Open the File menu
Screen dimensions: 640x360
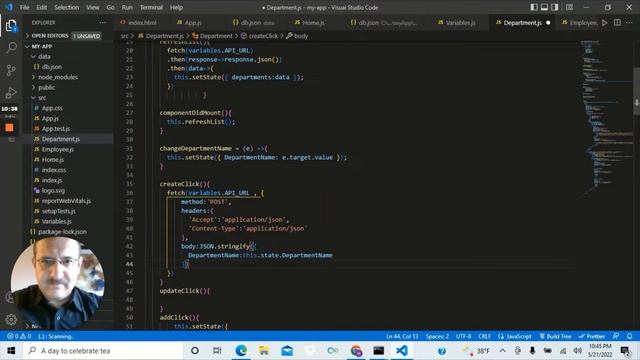(x=24, y=7)
